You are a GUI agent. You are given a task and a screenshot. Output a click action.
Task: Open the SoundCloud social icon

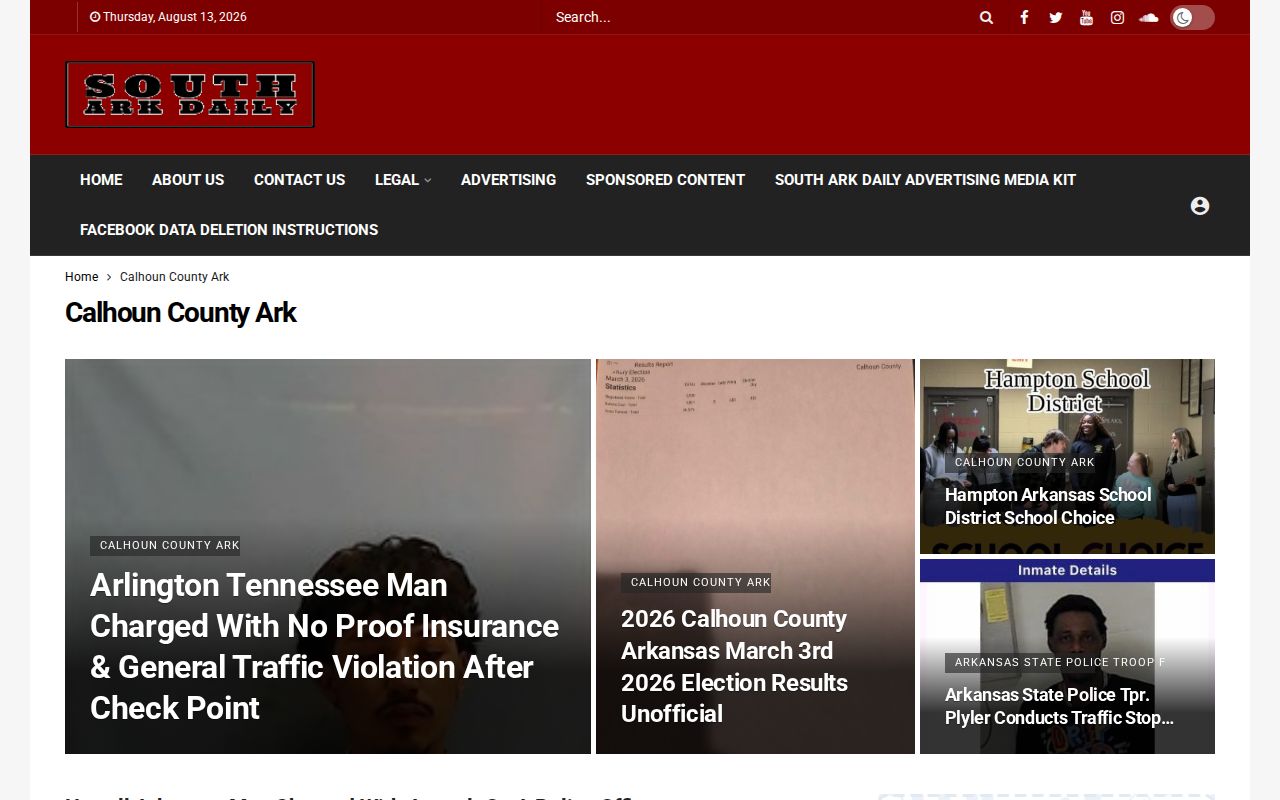click(x=1149, y=17)
